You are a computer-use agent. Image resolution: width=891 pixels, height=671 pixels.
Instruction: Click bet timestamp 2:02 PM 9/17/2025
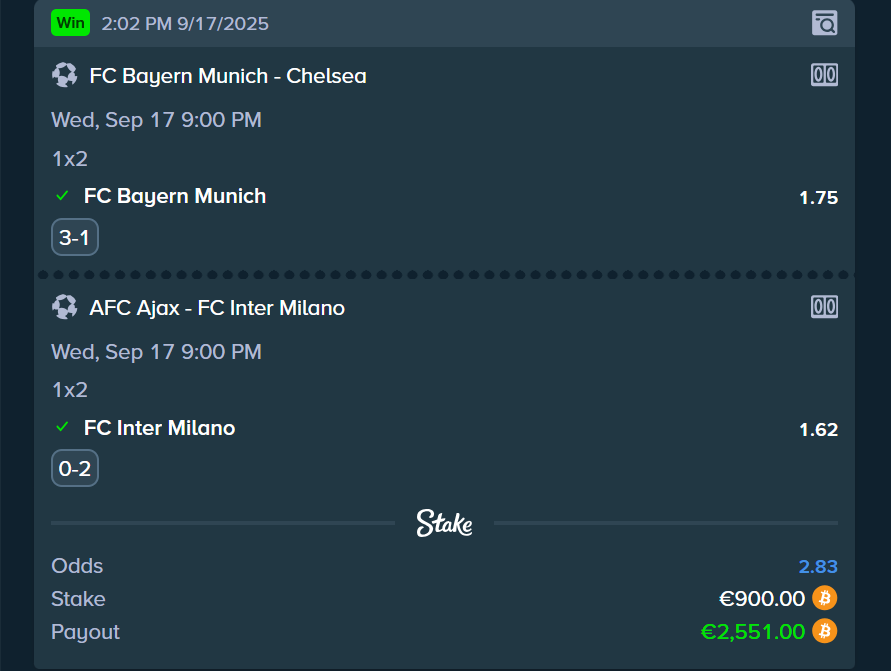pyautogui.click(x=185, y=23)
